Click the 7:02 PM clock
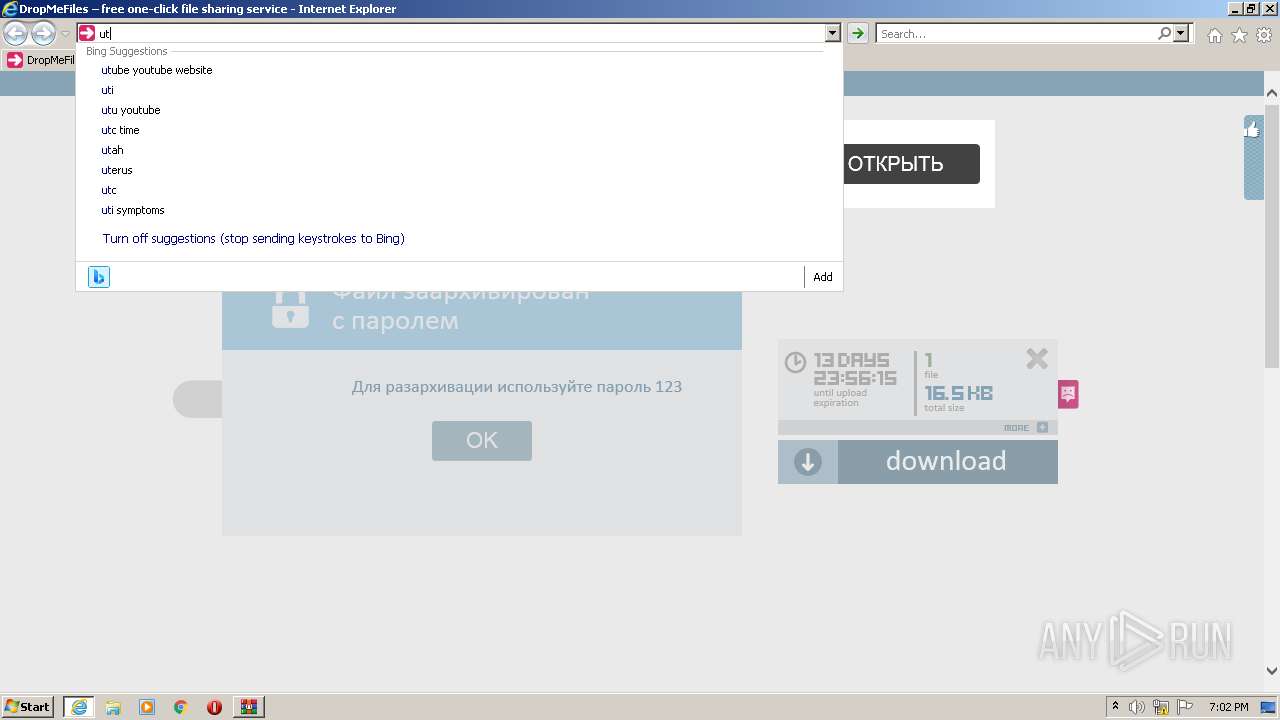 pos(1228,707)
